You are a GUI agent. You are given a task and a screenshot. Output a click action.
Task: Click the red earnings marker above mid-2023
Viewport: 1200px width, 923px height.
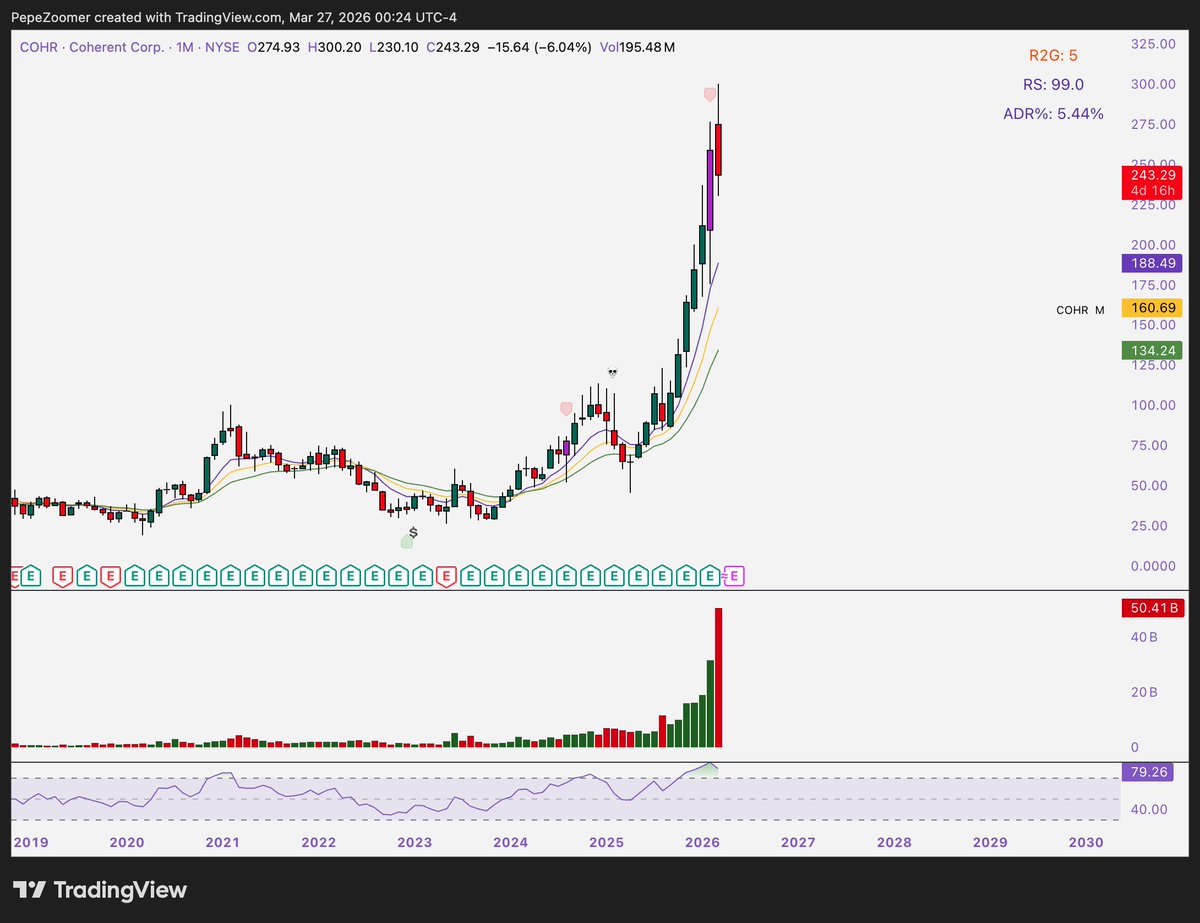click(x=446, y=576)
